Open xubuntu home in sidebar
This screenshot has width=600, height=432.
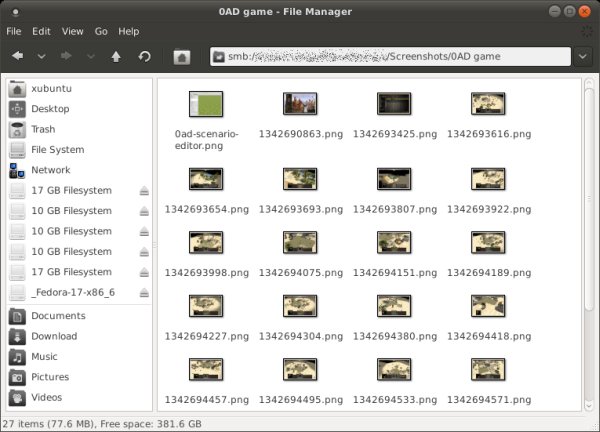click(x=79, y=89)
